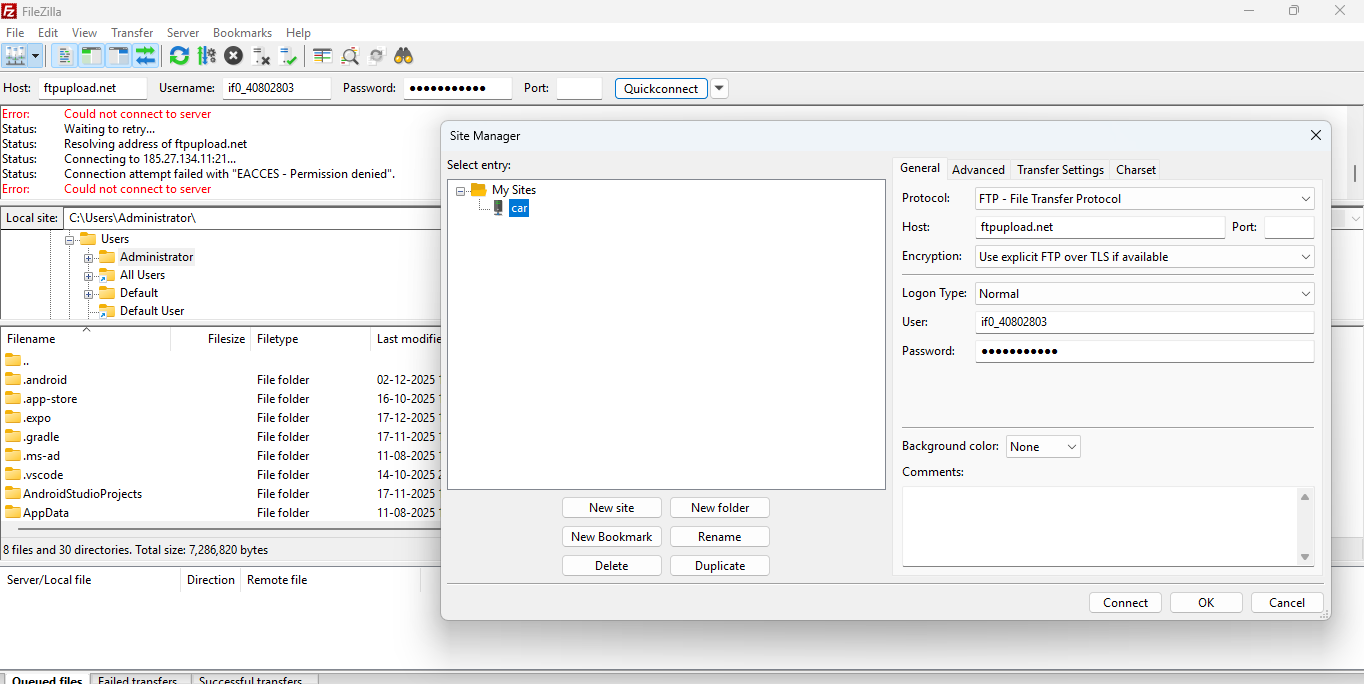The image size is (1364, 684).
Task: Open the Background color selector
Action: [1043, 447]
